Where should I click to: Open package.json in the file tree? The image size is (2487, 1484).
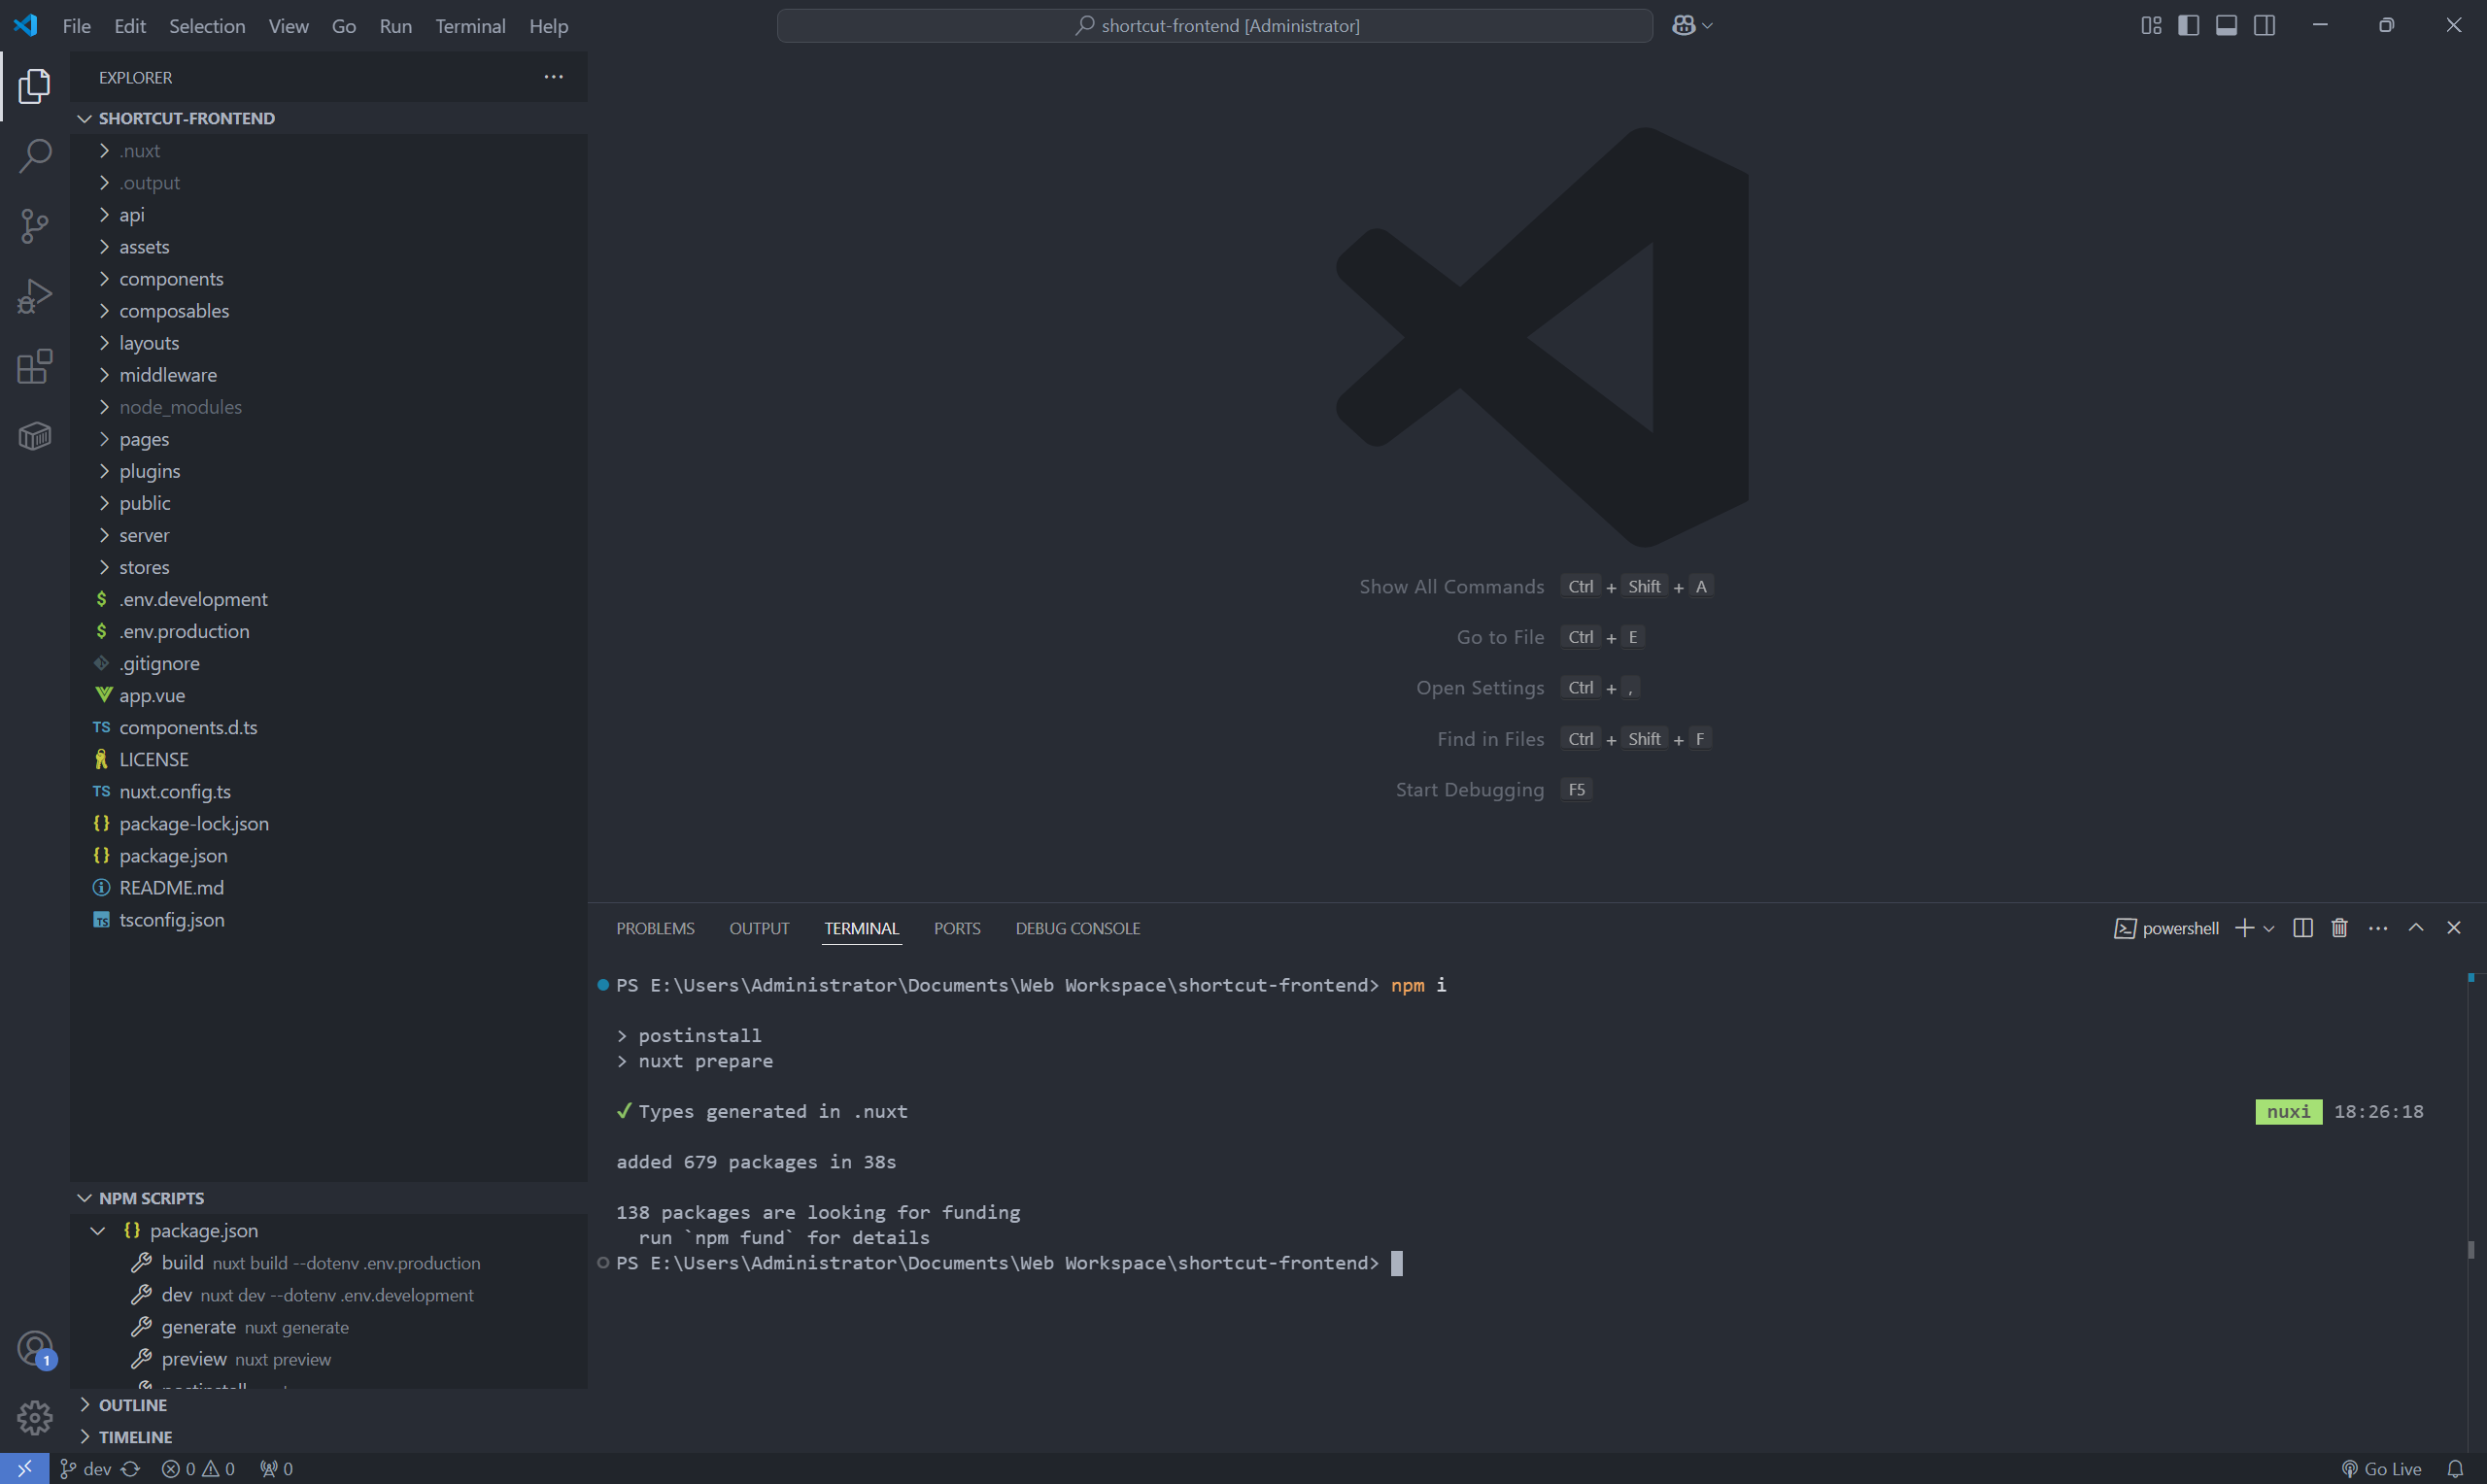pyautogui.click(x=328, y=855)
